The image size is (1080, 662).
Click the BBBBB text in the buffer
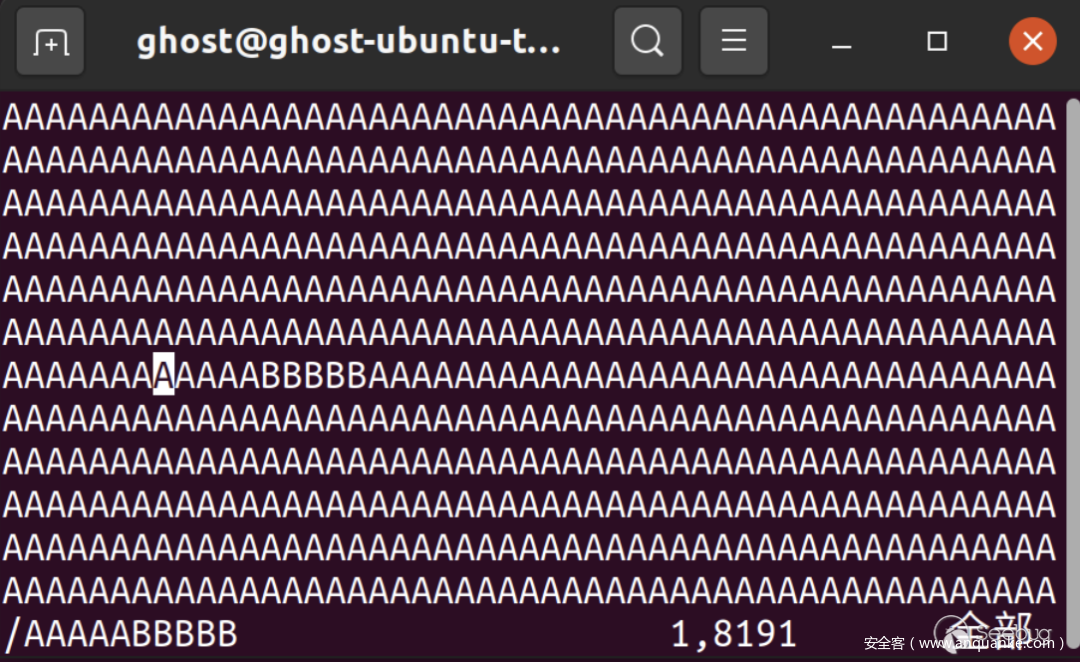(x=313, y=376)
